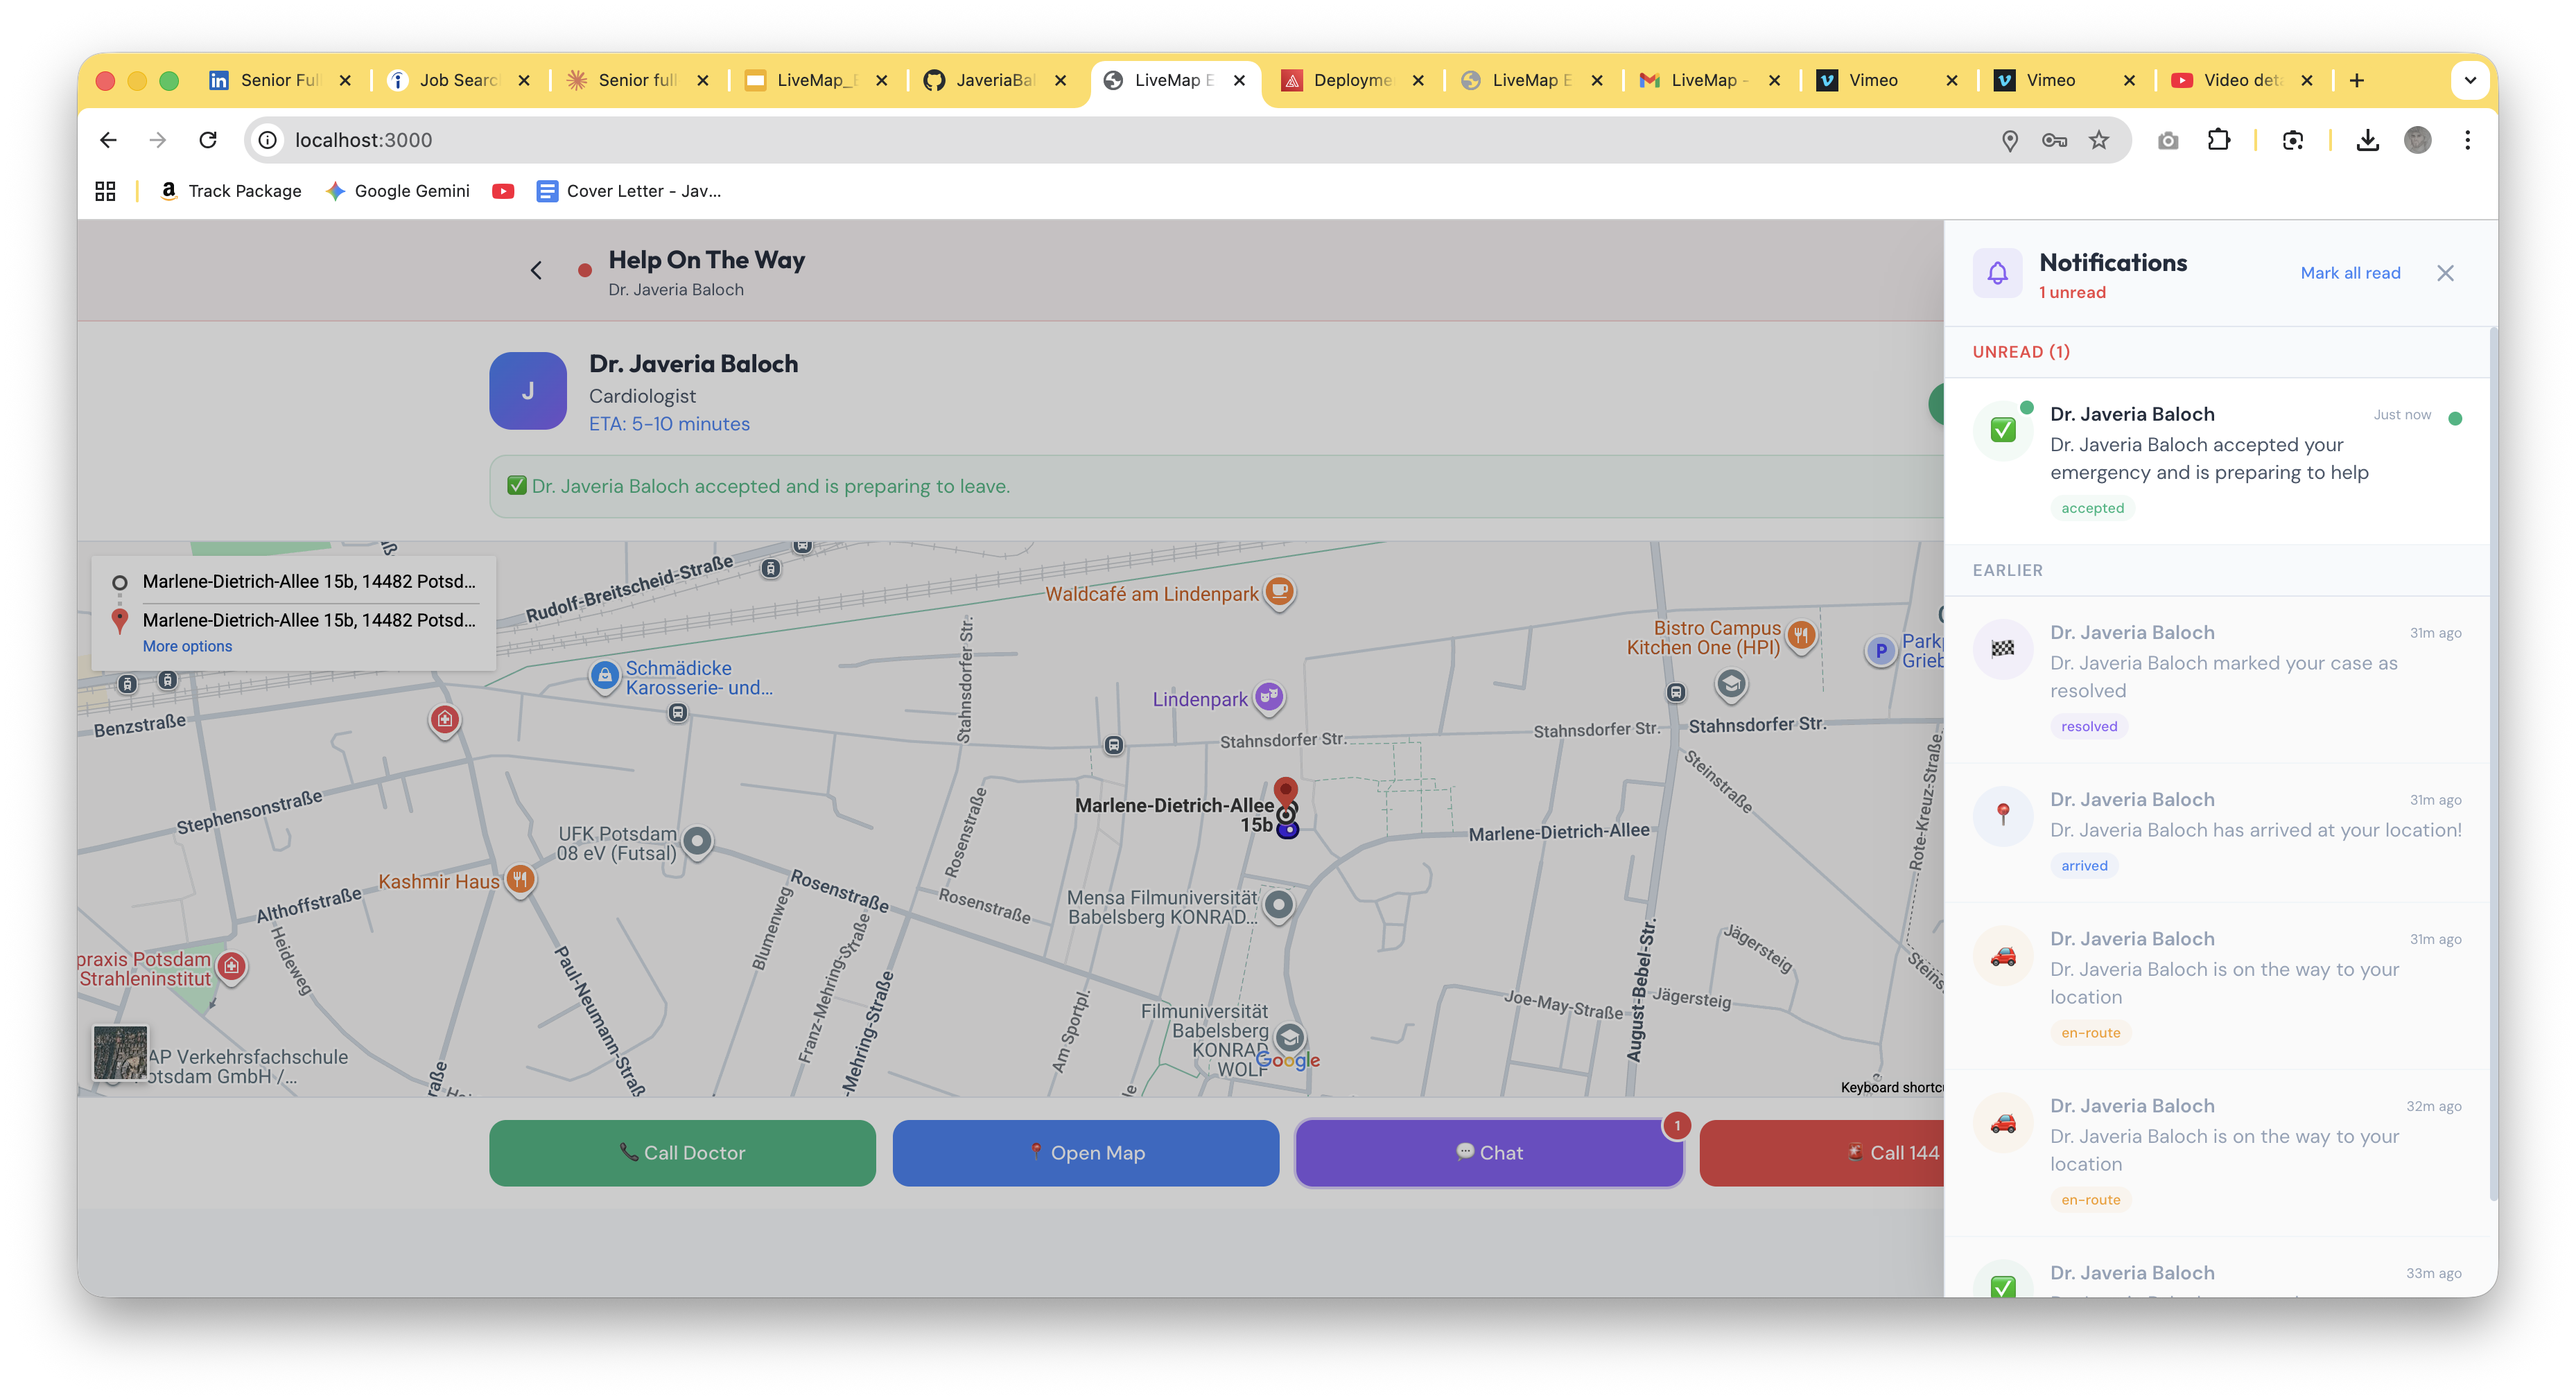
Task: Click More options link on map
Action: pyautogui.click(x=187, y=646)
